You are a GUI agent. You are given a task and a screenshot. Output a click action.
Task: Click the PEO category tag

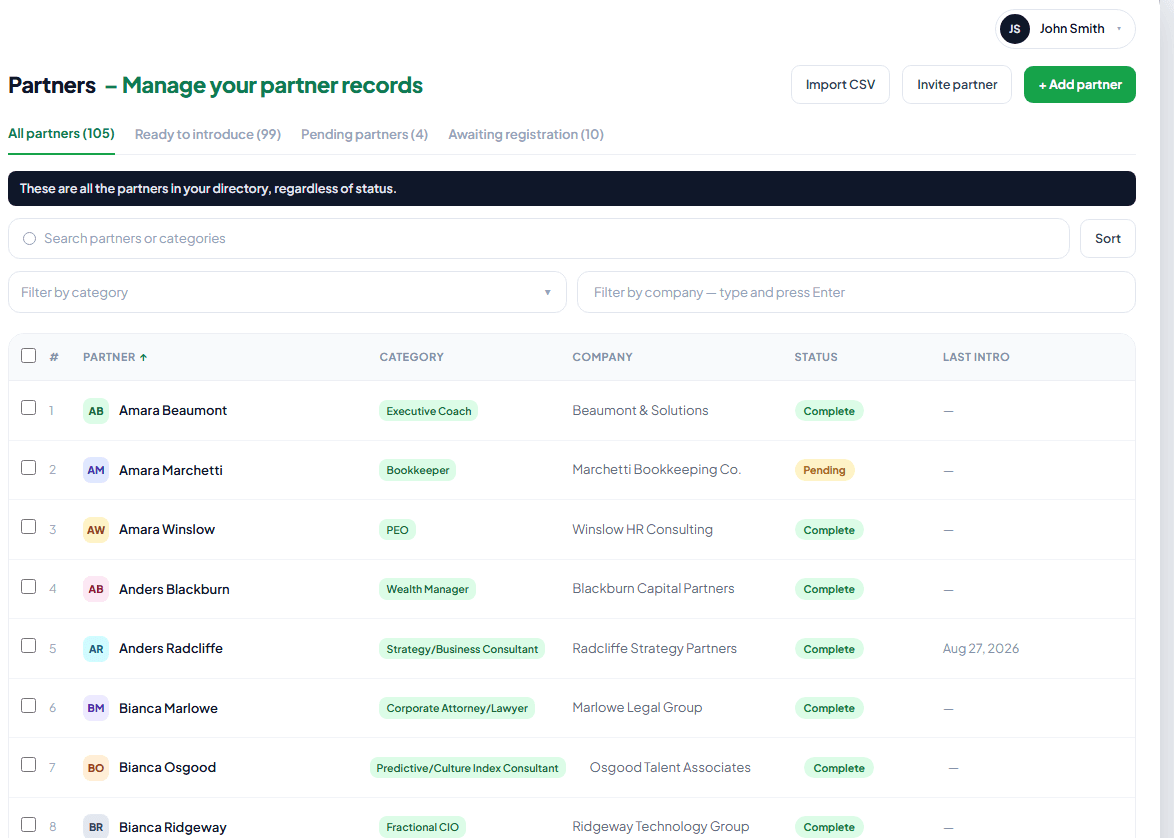point(398,530)
